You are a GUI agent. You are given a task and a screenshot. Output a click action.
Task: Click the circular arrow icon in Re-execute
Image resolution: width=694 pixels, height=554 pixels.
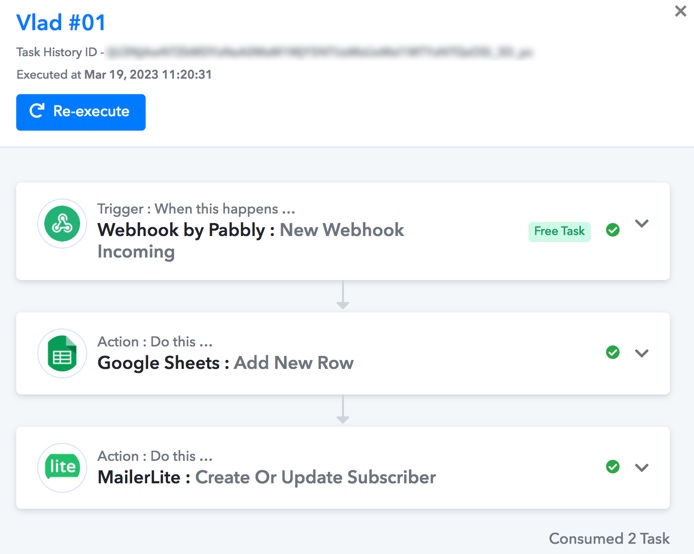click(x=37, y=111)
